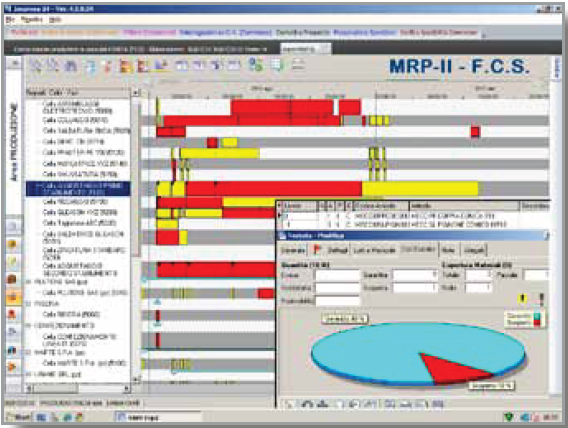Click the tree's horizontal scrollbar left arrow
The height and width of the screenshot is (428, 568).
[x=30, y=389]
